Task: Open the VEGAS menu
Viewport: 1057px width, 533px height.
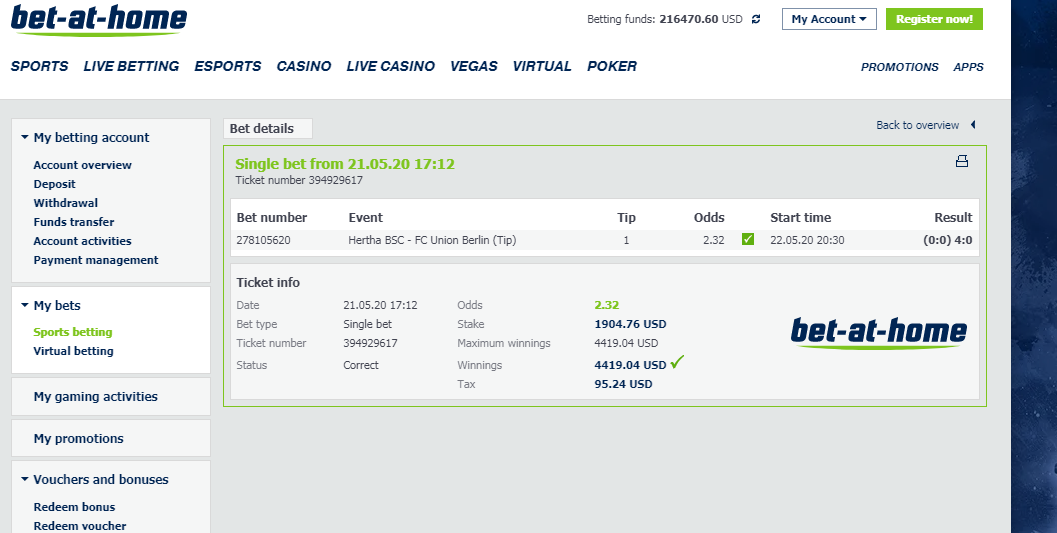Action: (474, 66)
